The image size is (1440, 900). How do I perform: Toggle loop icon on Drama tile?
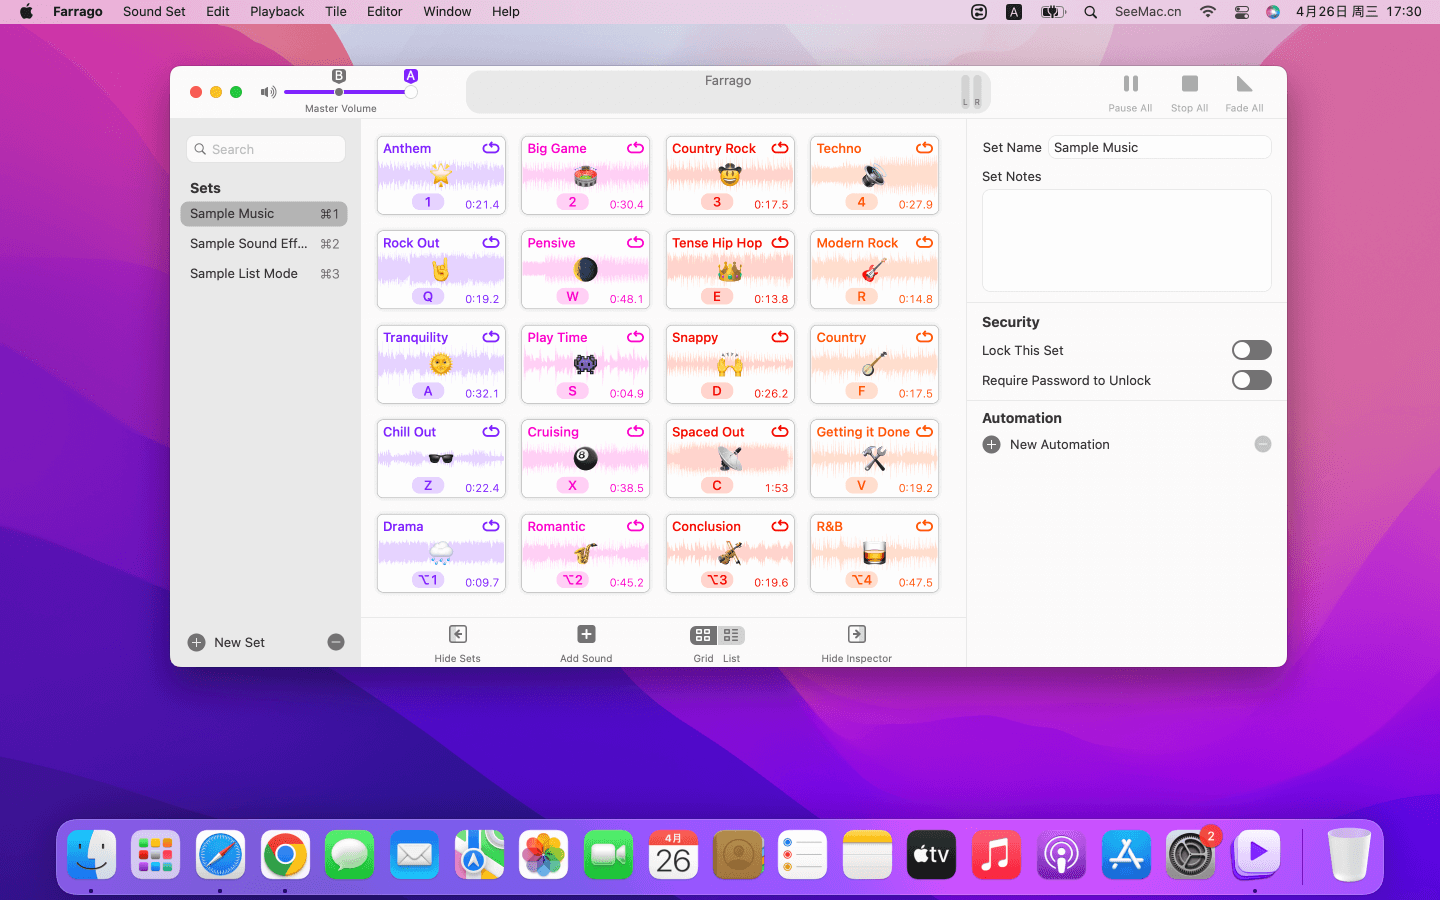click(x=491, y=526)
